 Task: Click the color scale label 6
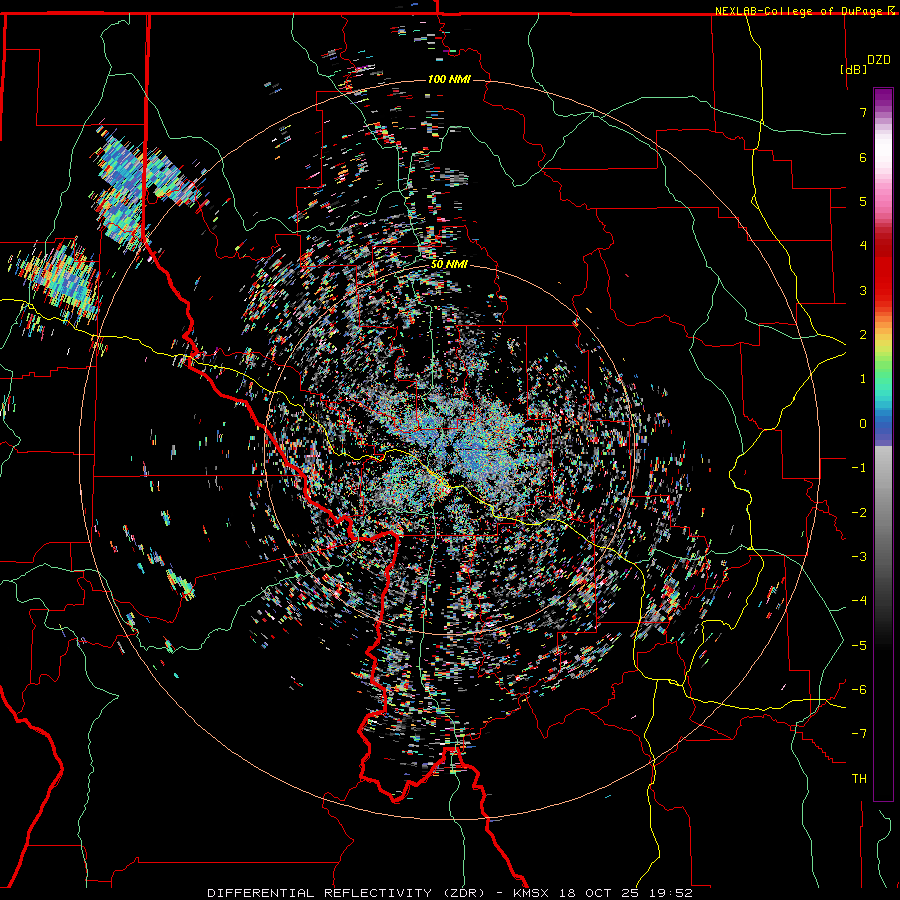pyautogui.click(x=863, y=157)
